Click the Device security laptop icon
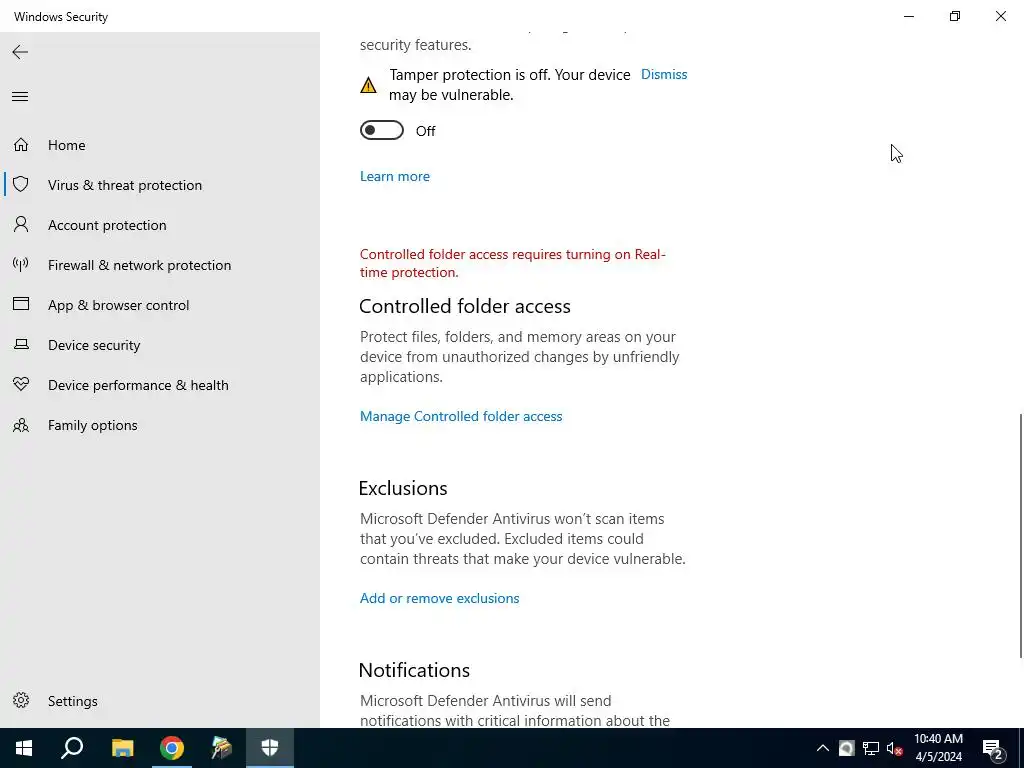 (x=21, y=344)
